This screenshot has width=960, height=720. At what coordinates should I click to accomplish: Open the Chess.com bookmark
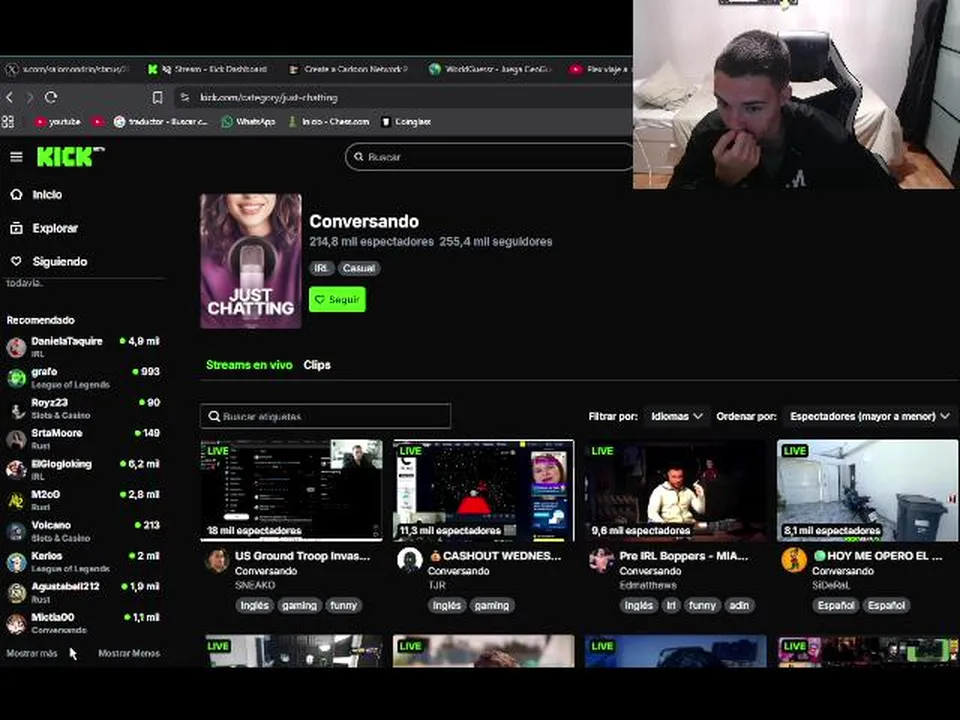[x=329, y=122]
